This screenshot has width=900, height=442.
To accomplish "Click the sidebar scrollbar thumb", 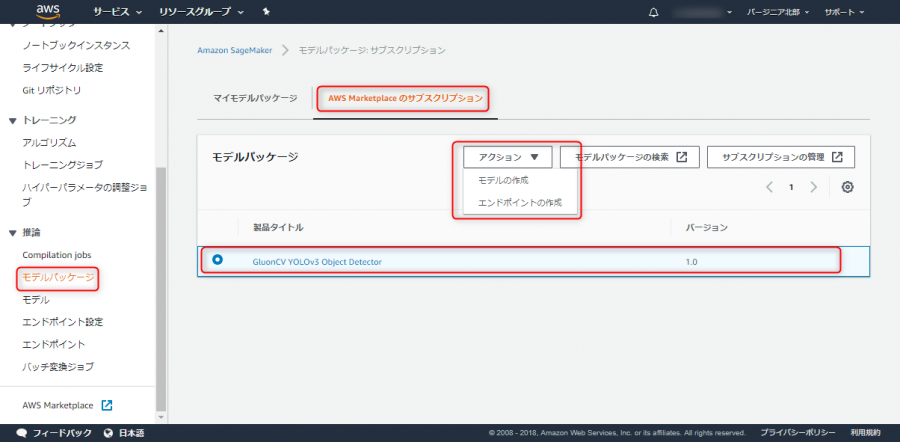I will 161,288.
